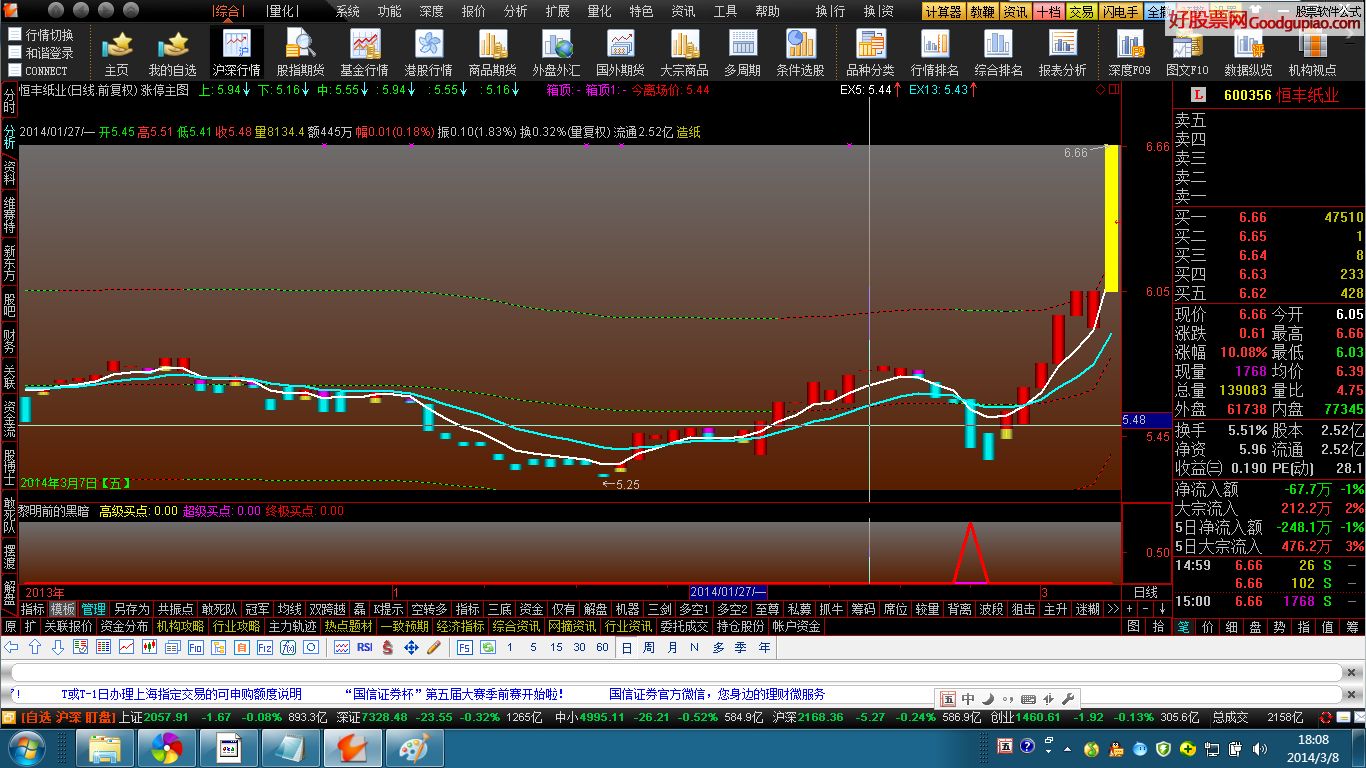This screenshot has height=768, width=1366.
Task: Click the left arrow back icon in bottom toolbar
Action: (x=11, y=648)
